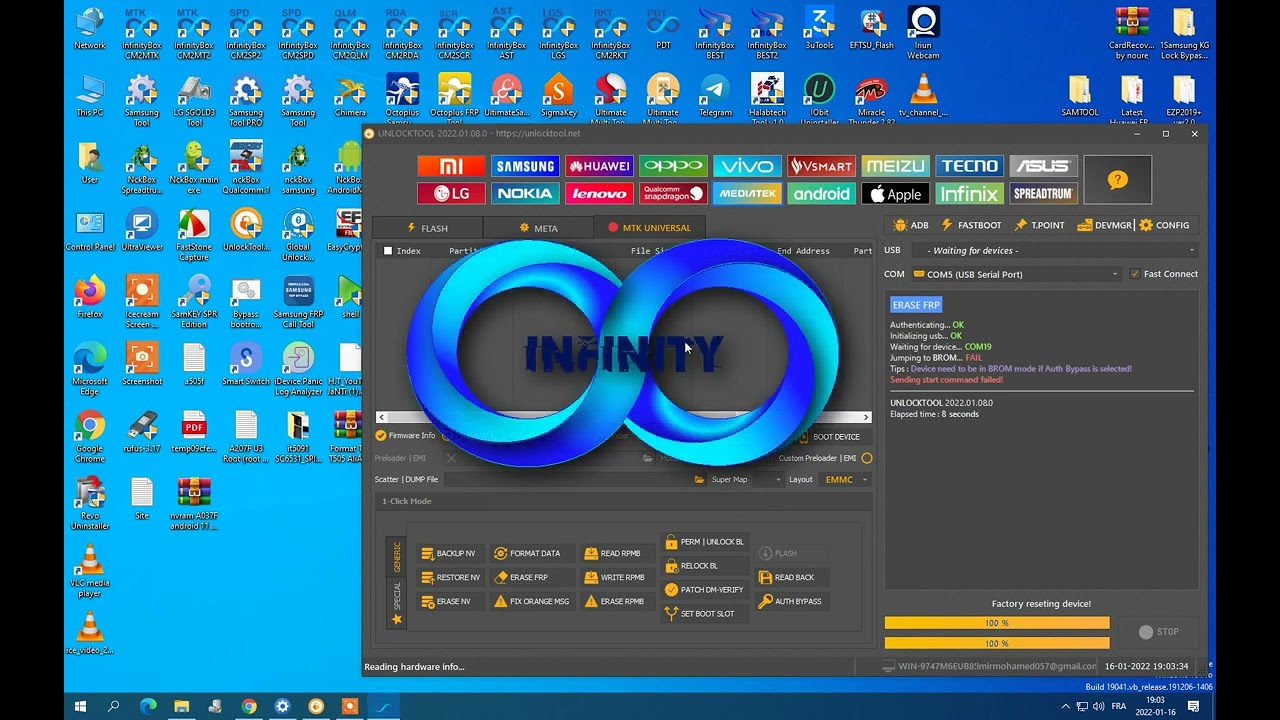Open the Qualcomm Snapdragon section

673,194
